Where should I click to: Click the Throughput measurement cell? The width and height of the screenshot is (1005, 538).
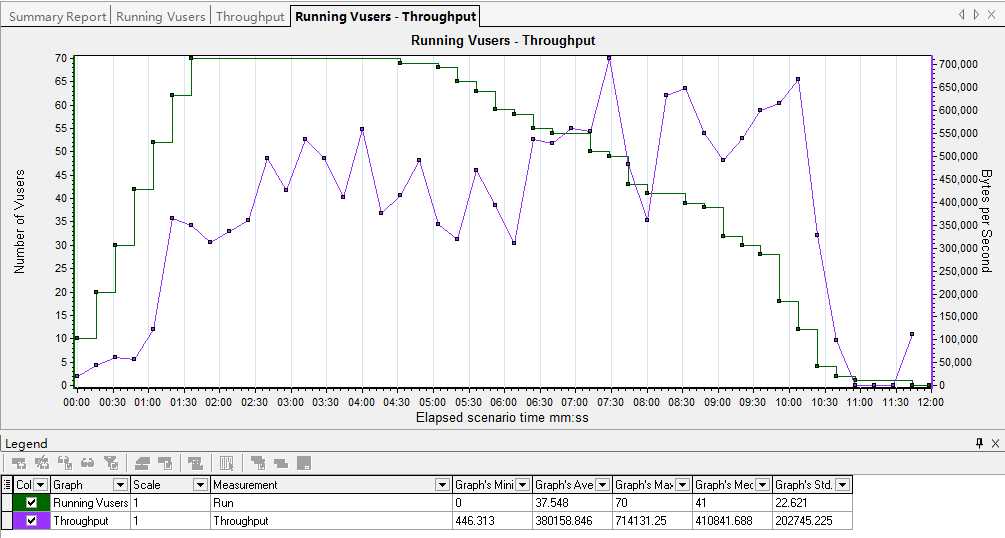click(x=331, y=521)
